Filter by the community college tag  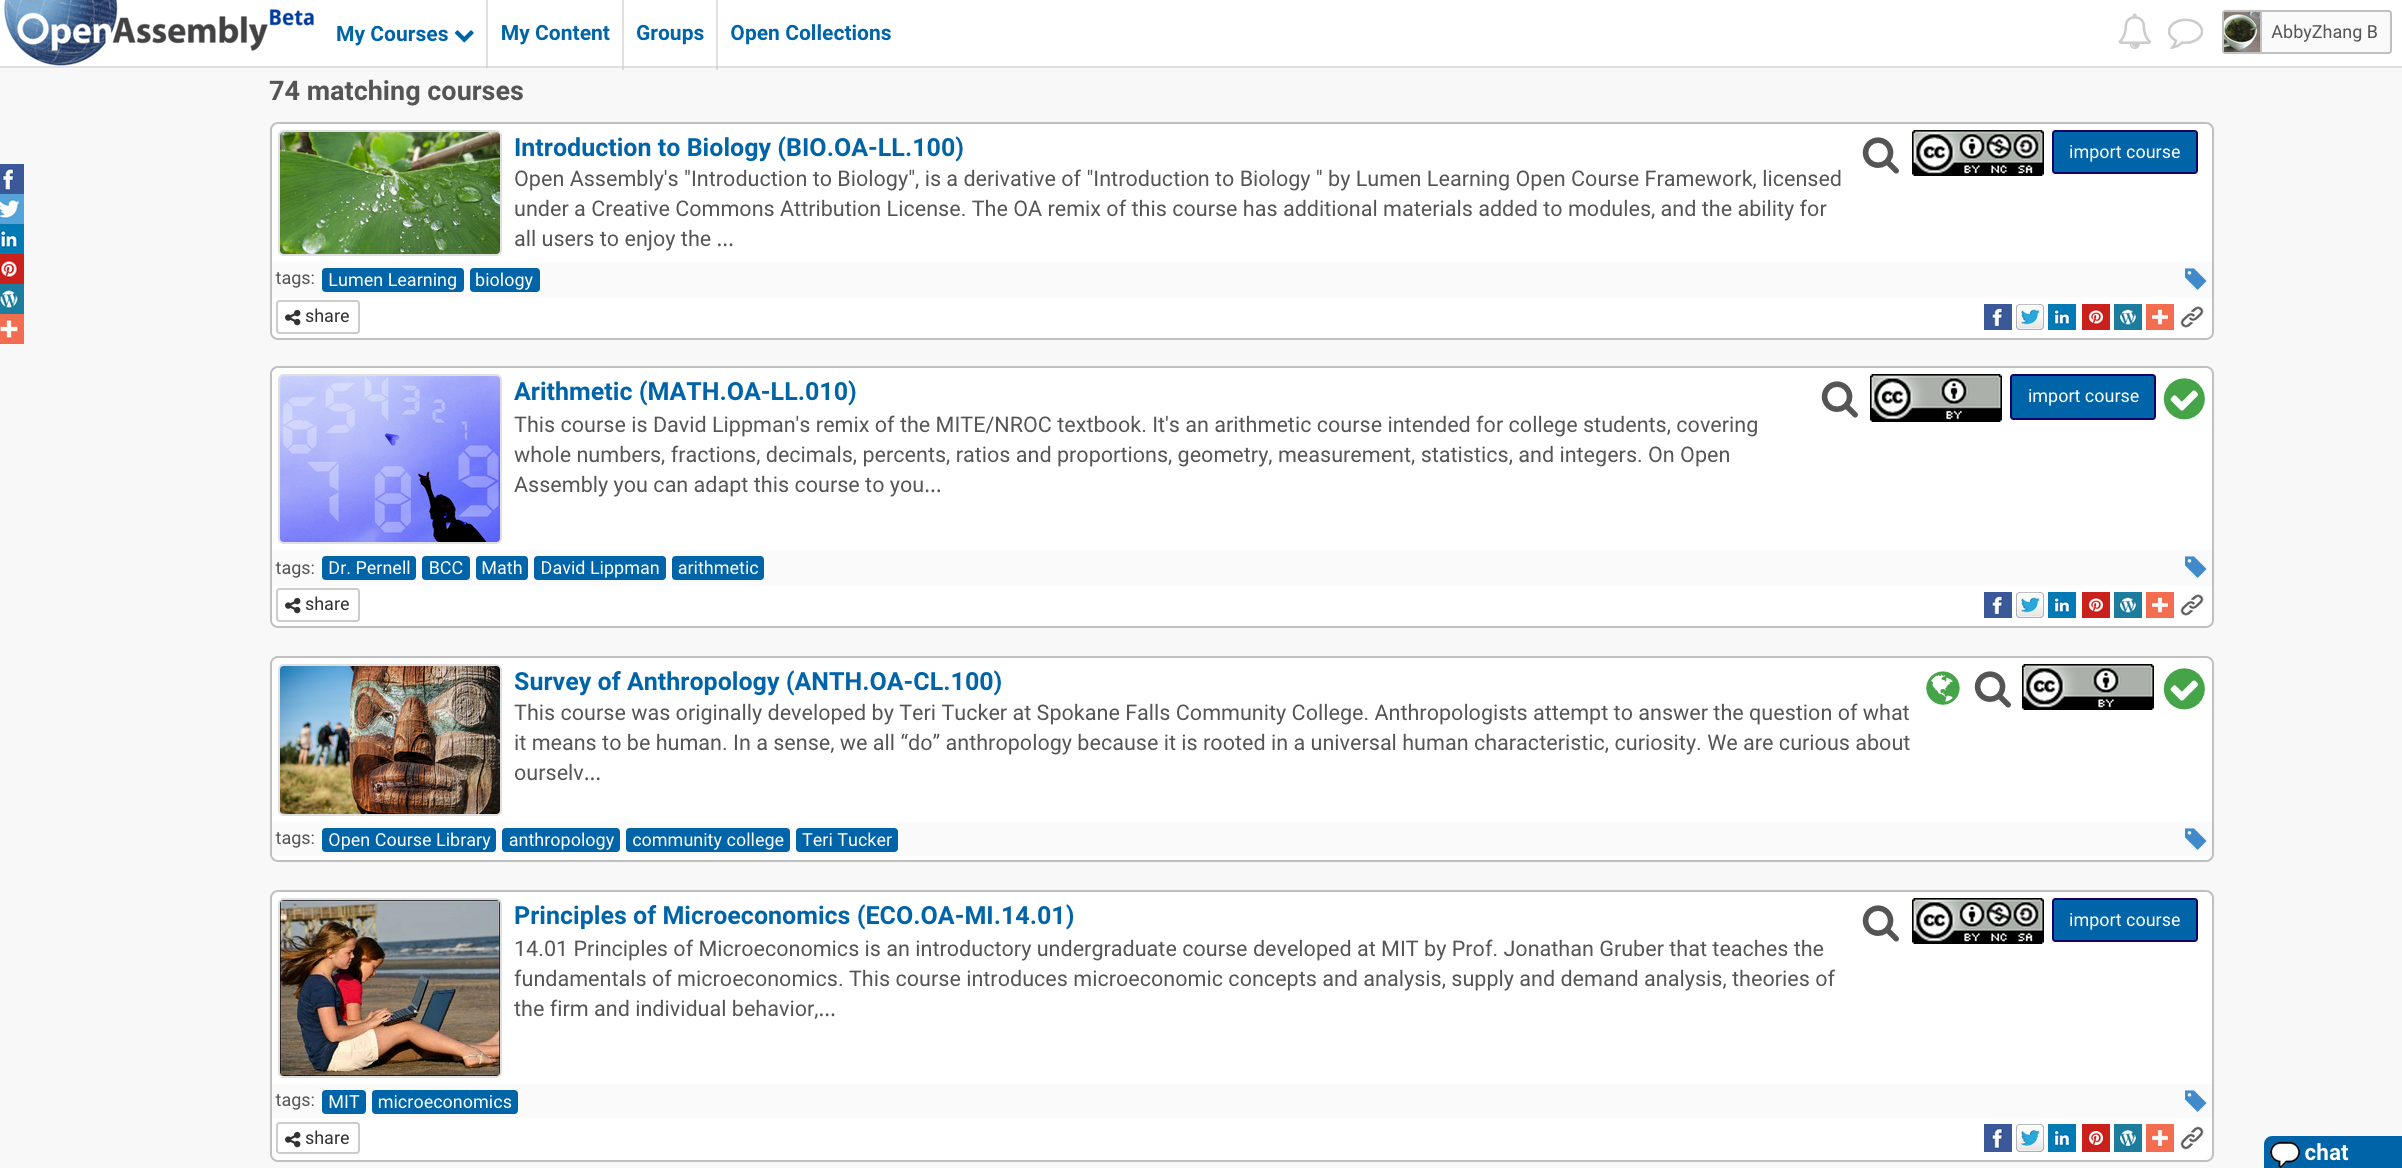[x=707, y=840]
